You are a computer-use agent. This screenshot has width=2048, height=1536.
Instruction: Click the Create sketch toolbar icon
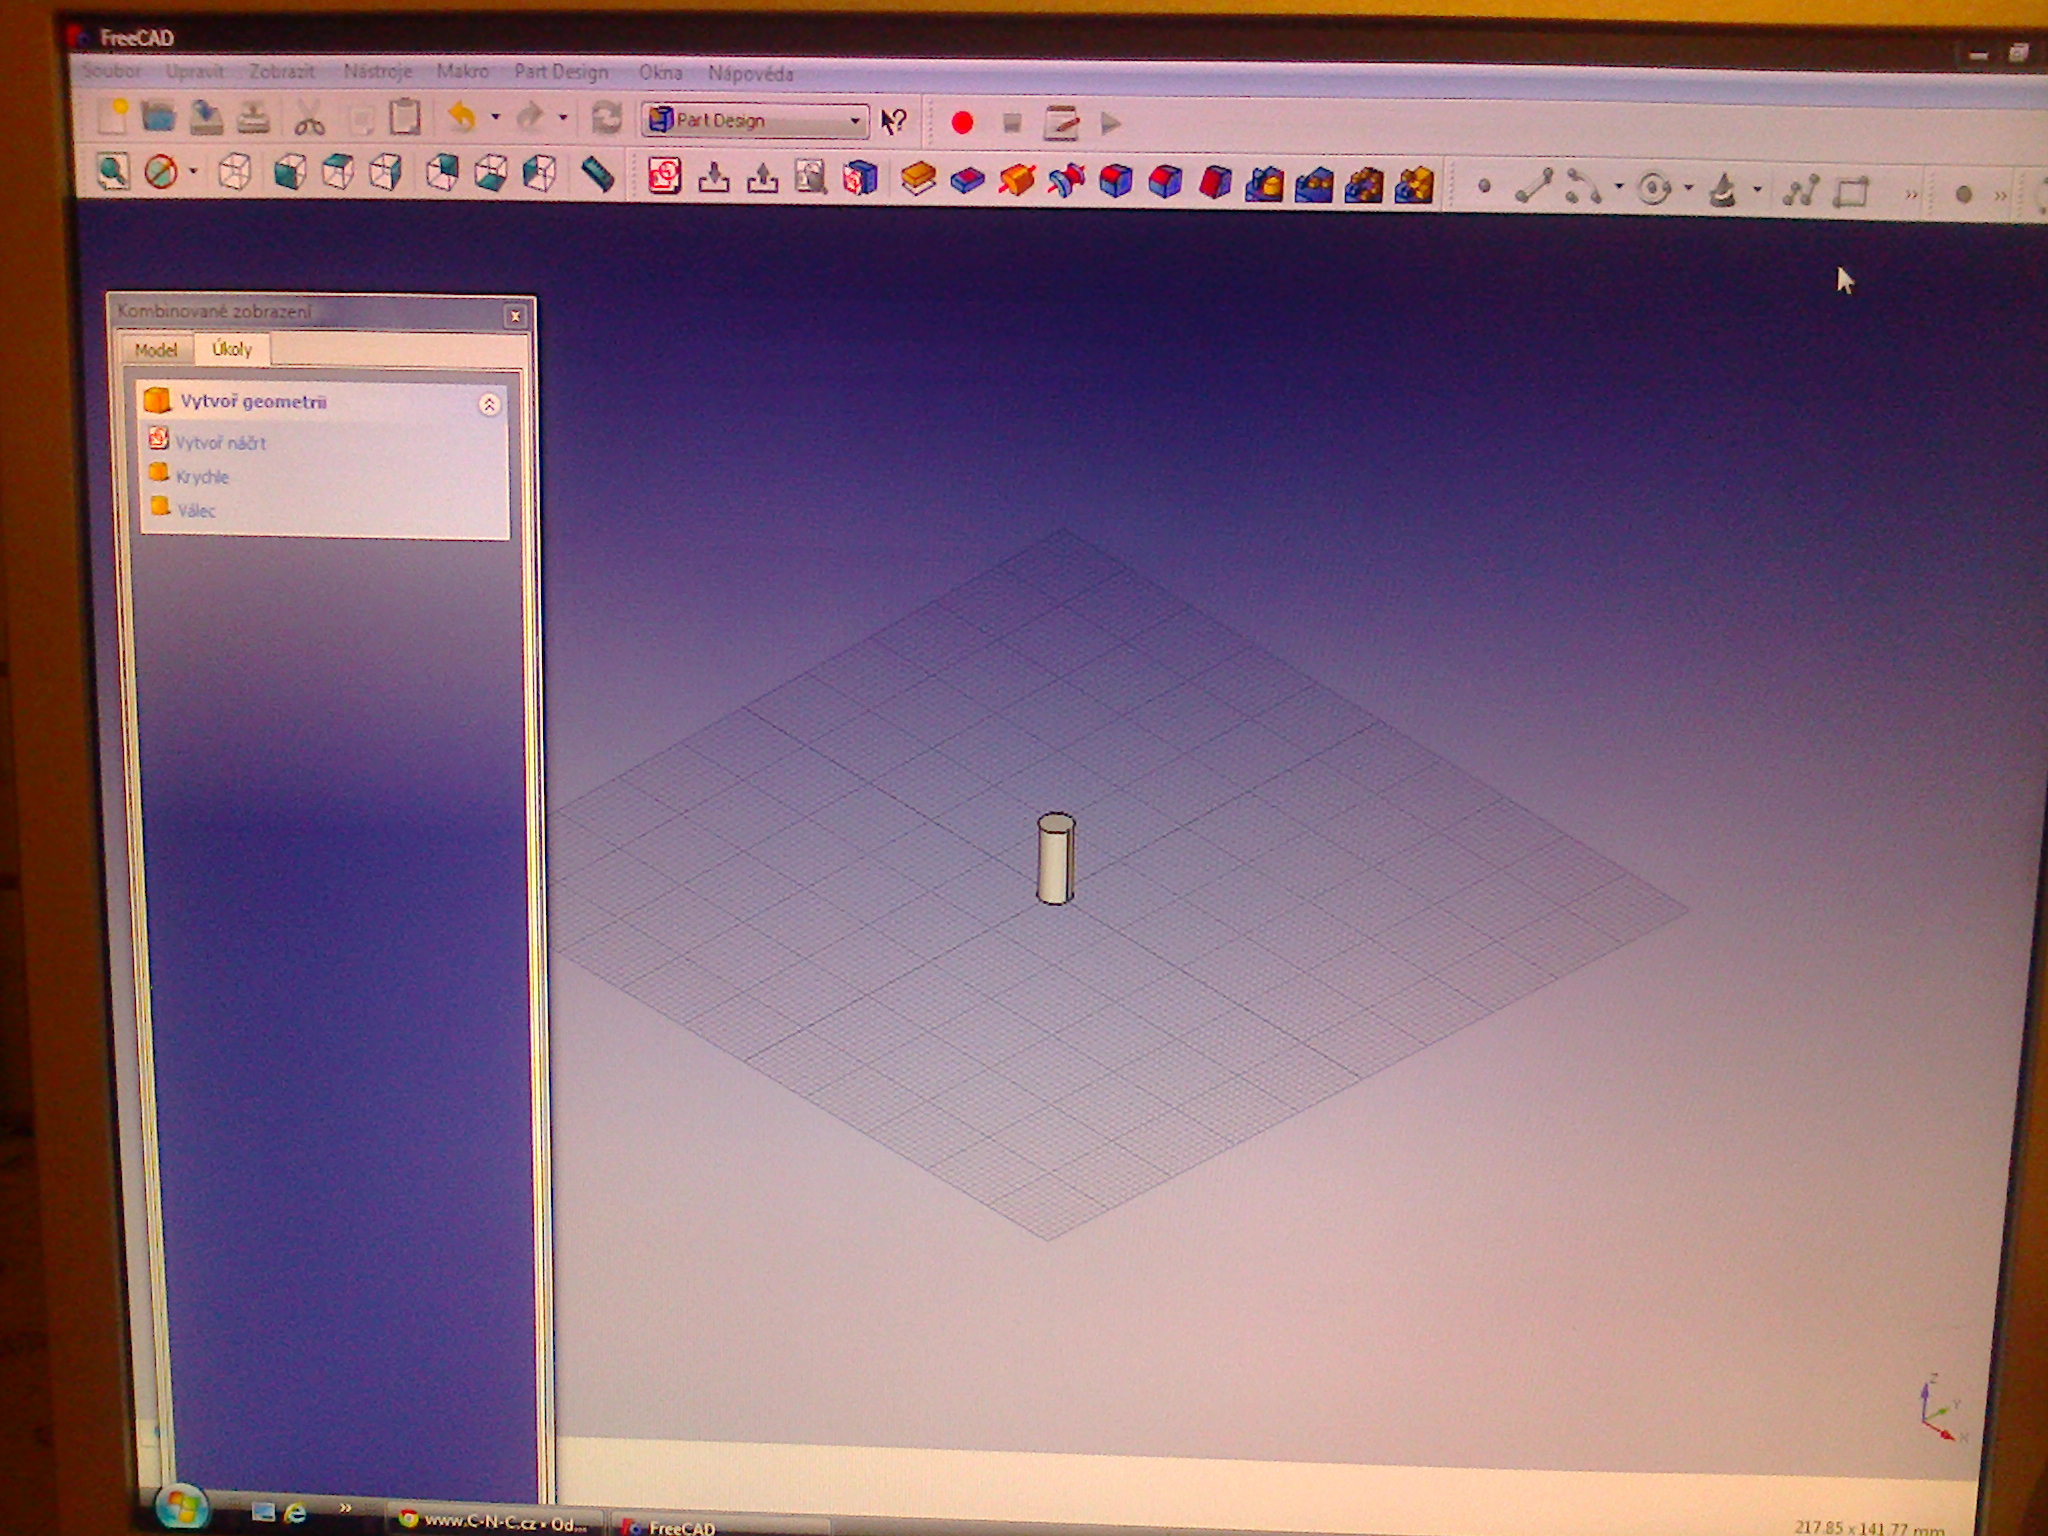click(664, 177)
